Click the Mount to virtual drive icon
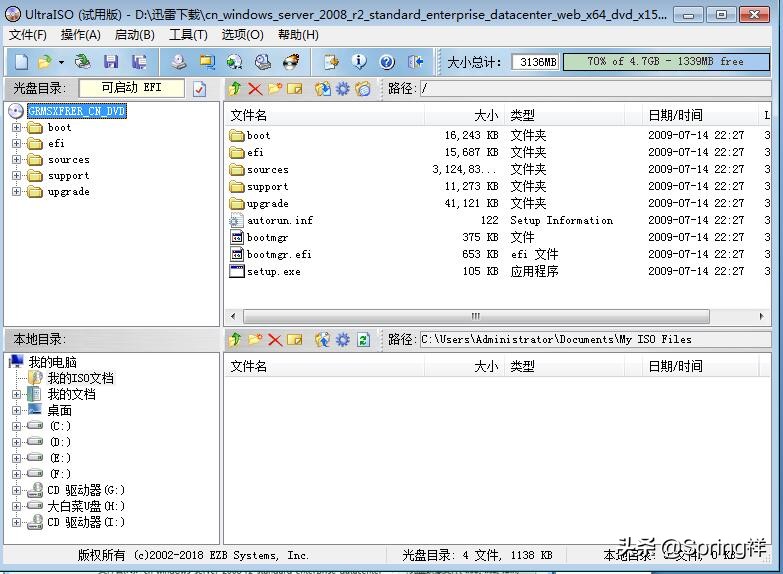783x574 pixels. coord(263,62)
